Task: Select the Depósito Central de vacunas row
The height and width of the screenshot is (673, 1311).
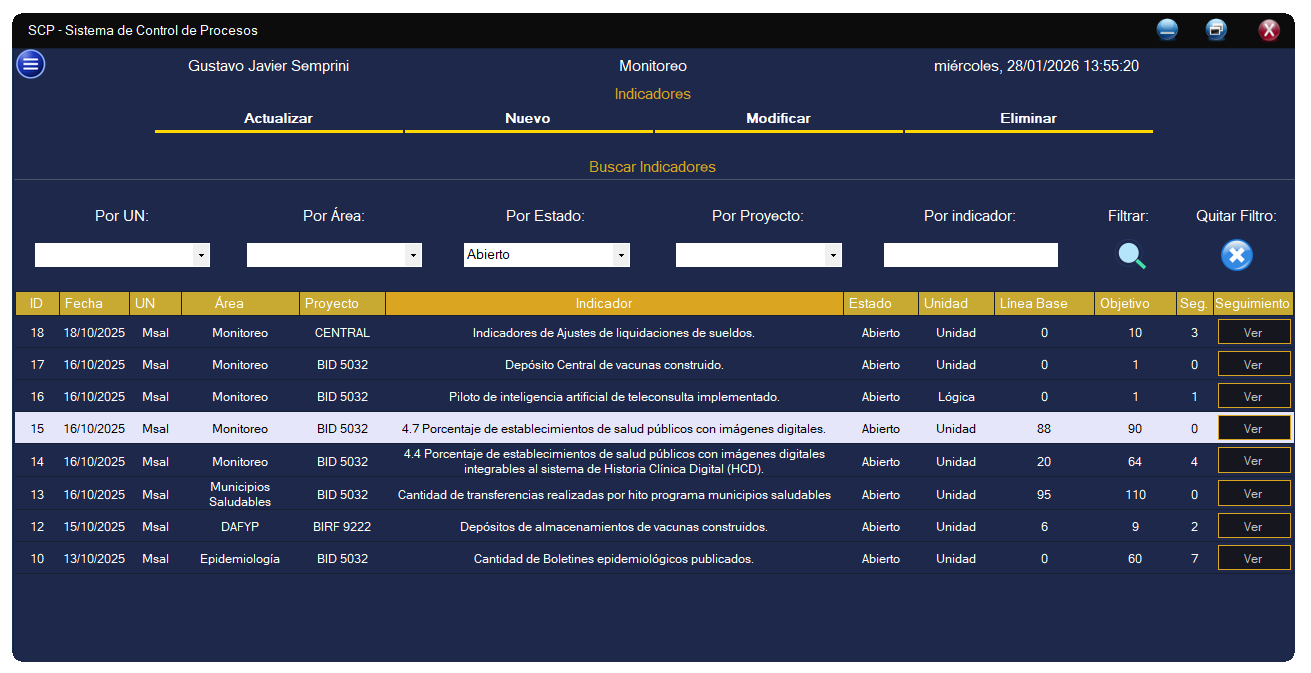Action: tap(614, 365)
